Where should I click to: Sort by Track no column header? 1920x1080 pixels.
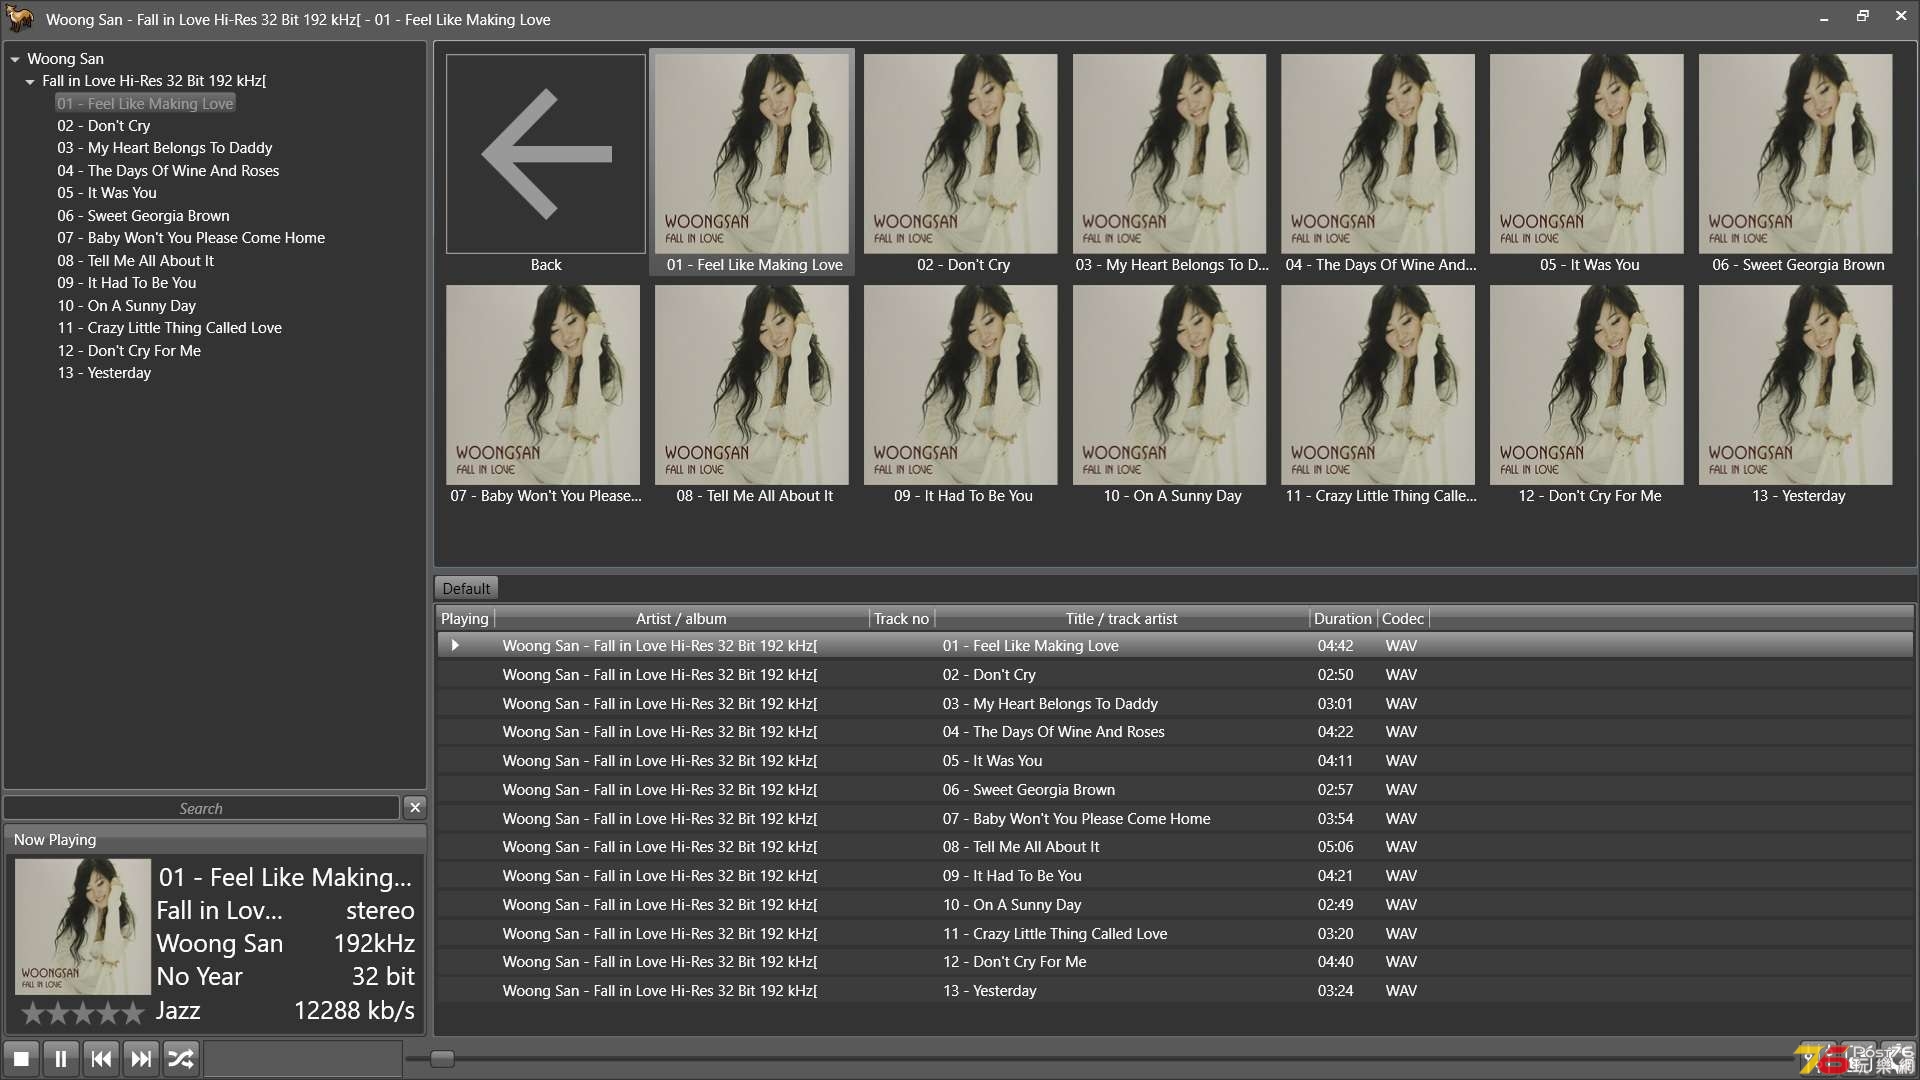(x=901, y=619)
